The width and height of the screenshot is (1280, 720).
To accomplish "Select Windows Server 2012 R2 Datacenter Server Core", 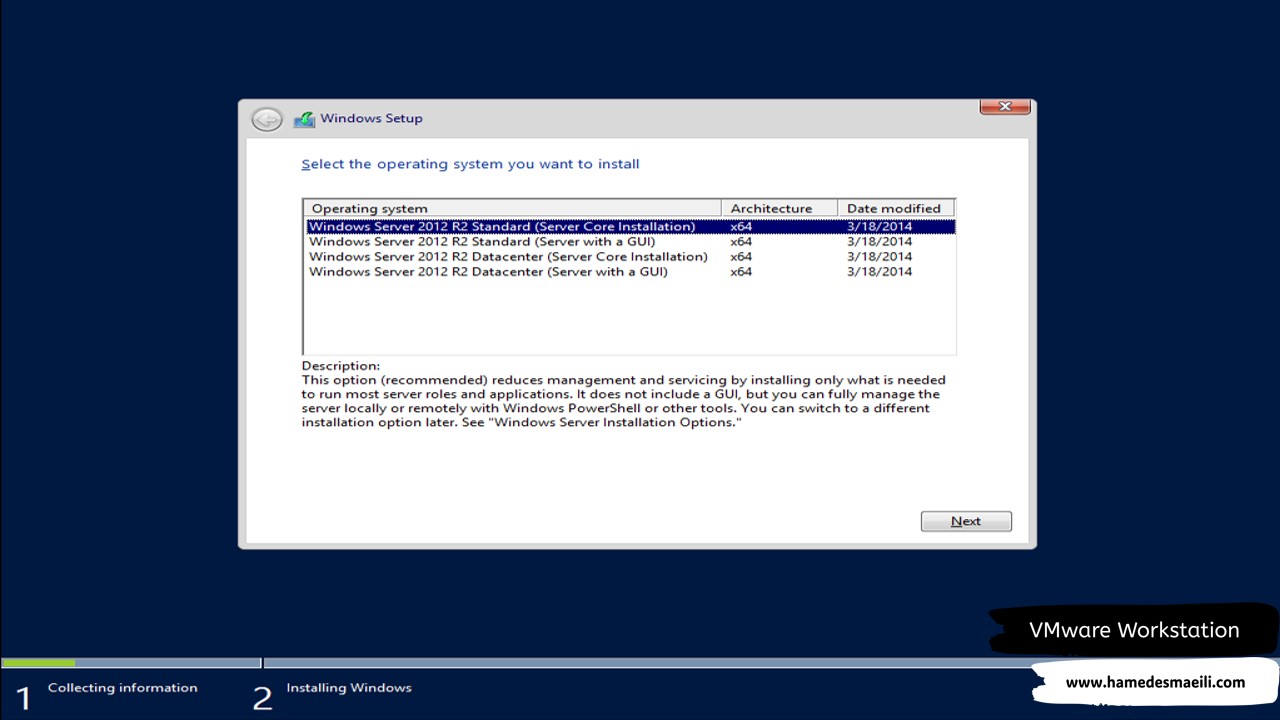I will coord(631,256).
